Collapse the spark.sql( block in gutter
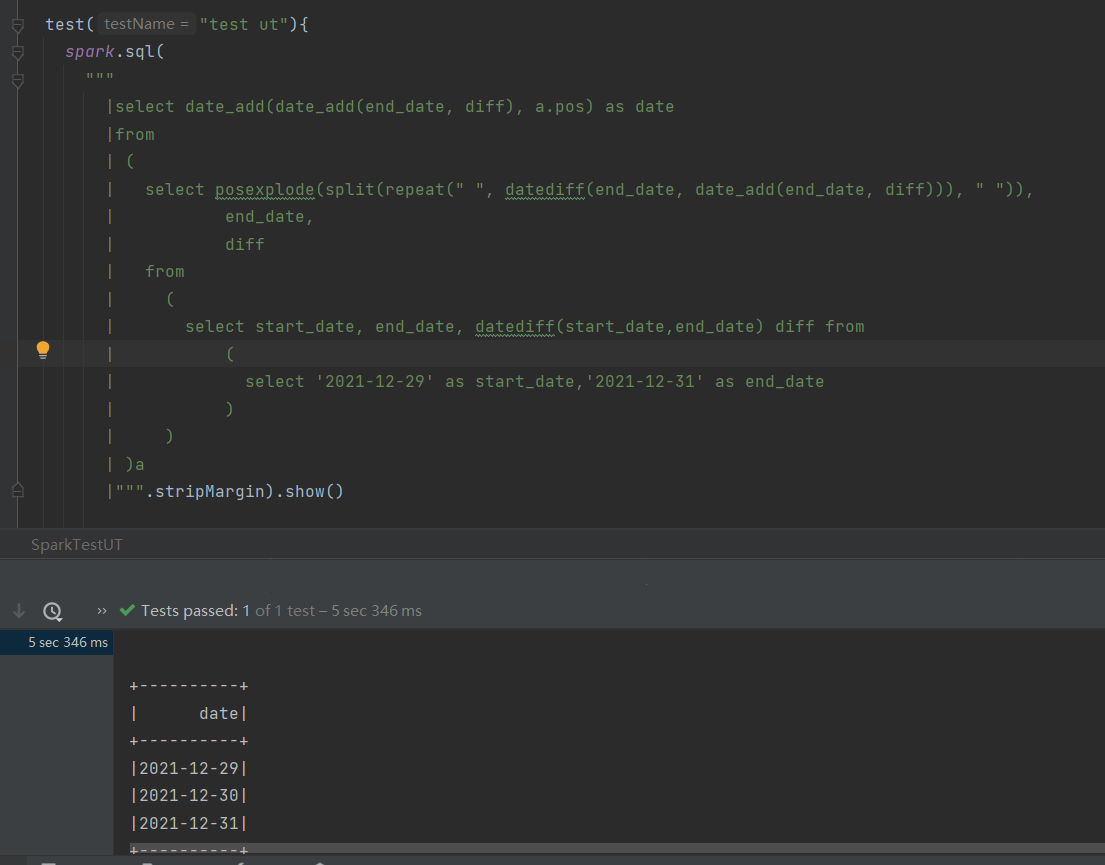 tap(18, 53)
